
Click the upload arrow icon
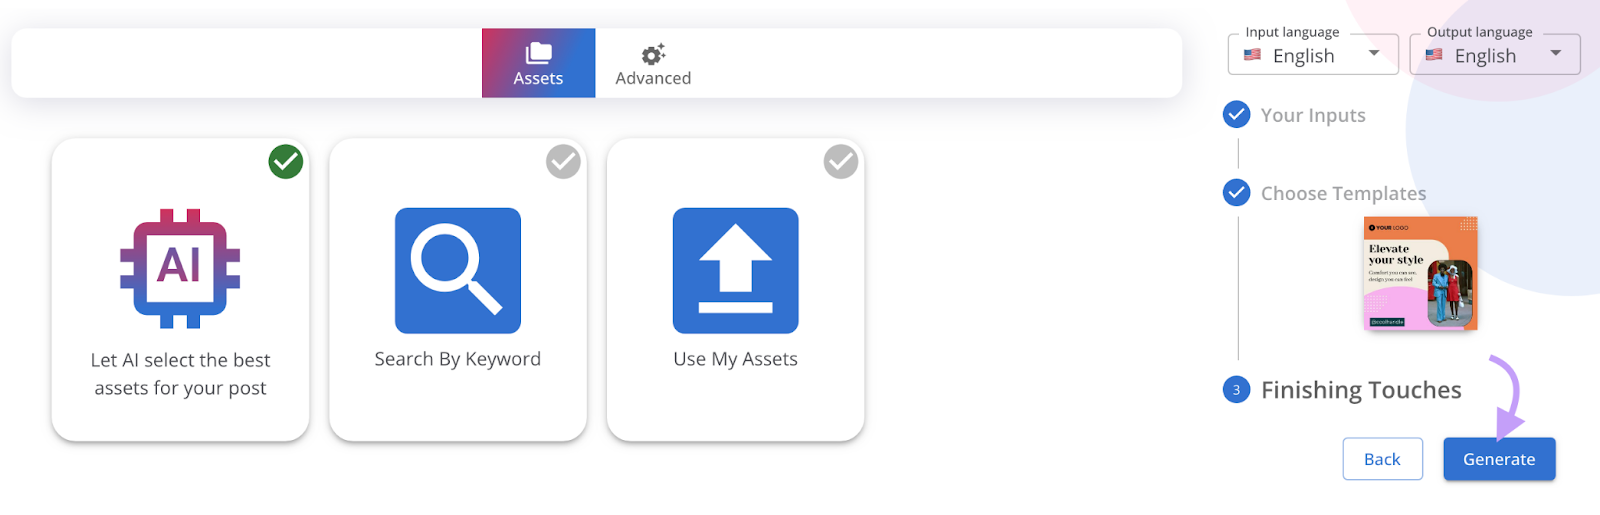click(735, 270)
